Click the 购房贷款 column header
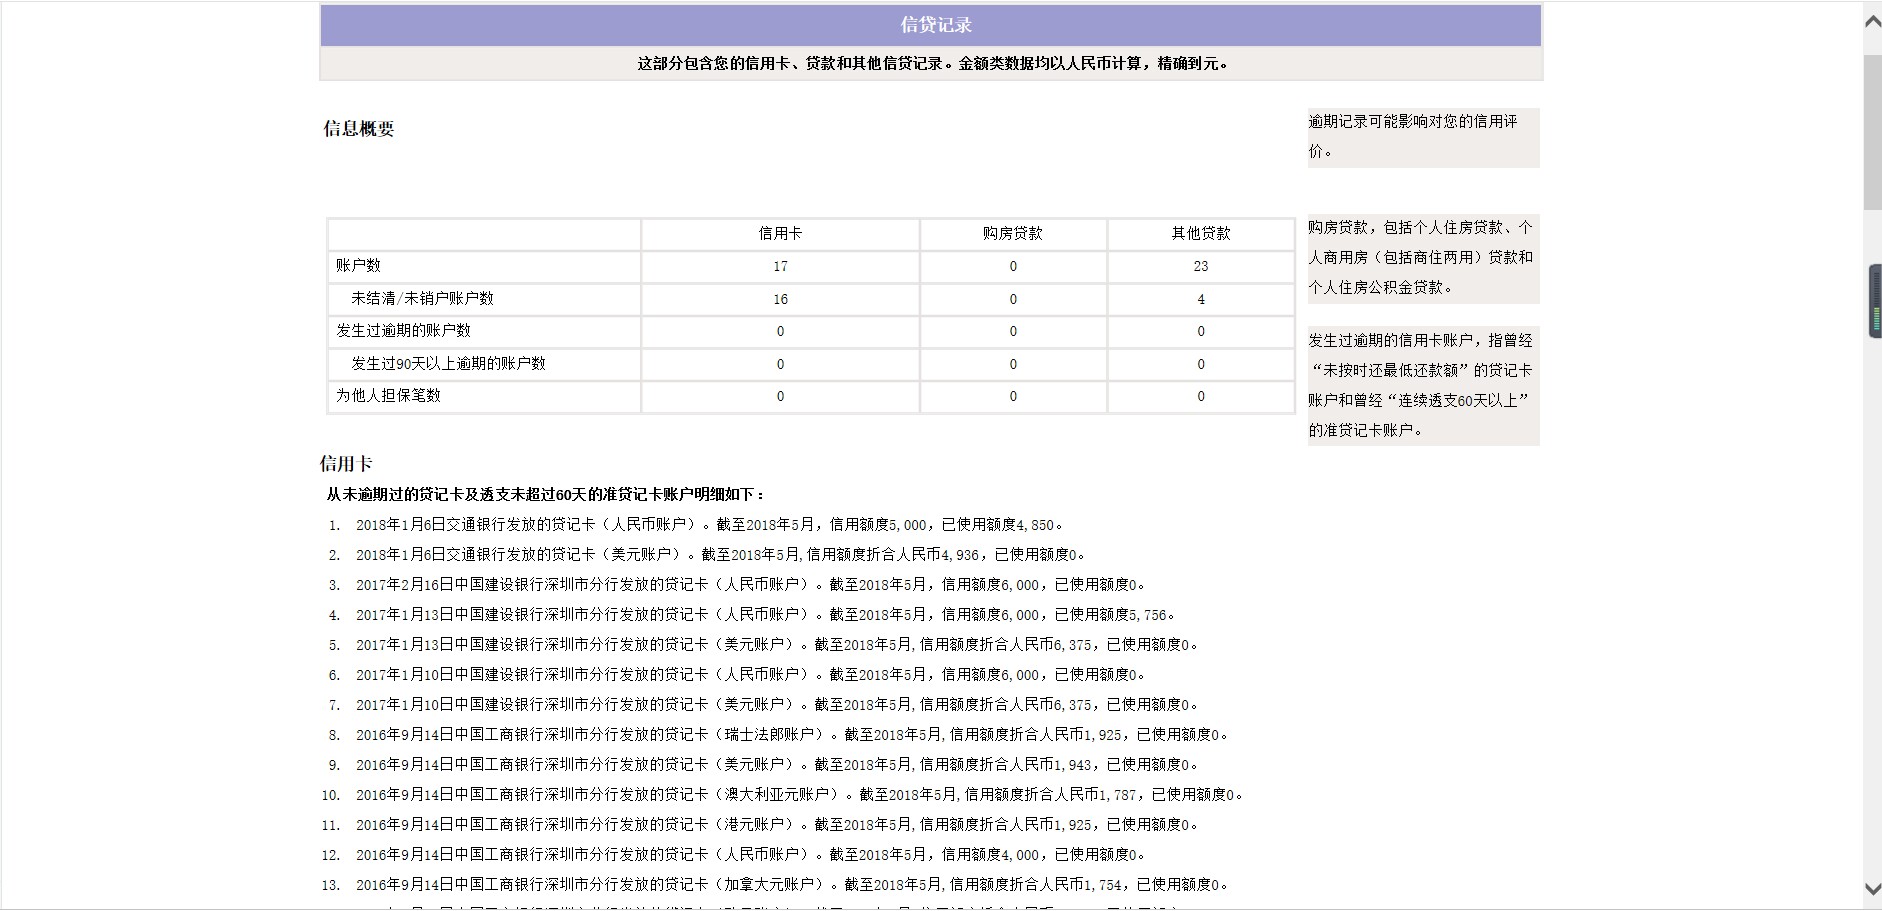This screenshot has width=1882, height=911. click(1013, 234)
